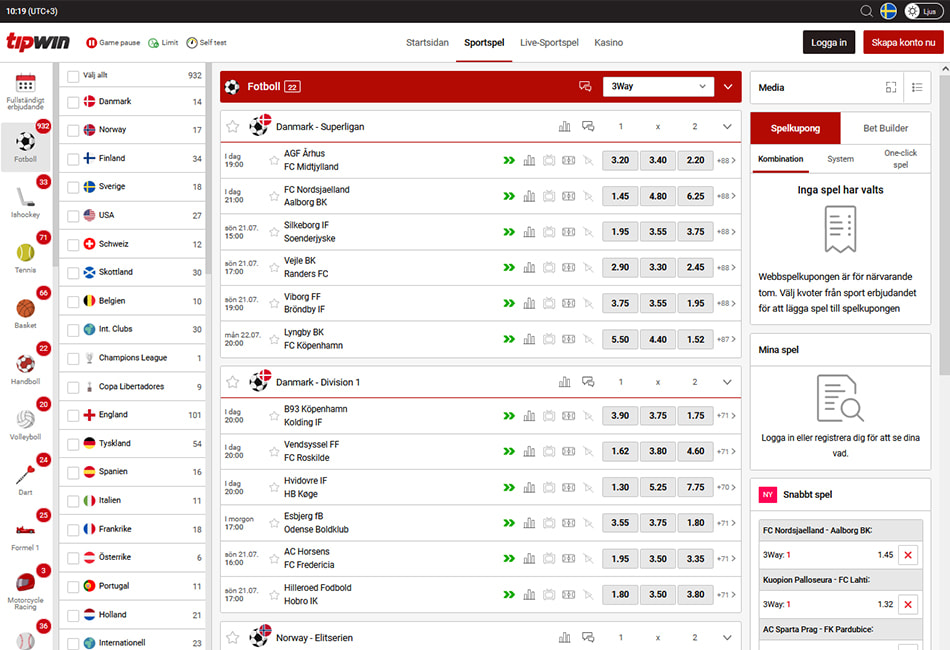
Task: Toggle the Ljus light theme switch
Action: point(924,11)
